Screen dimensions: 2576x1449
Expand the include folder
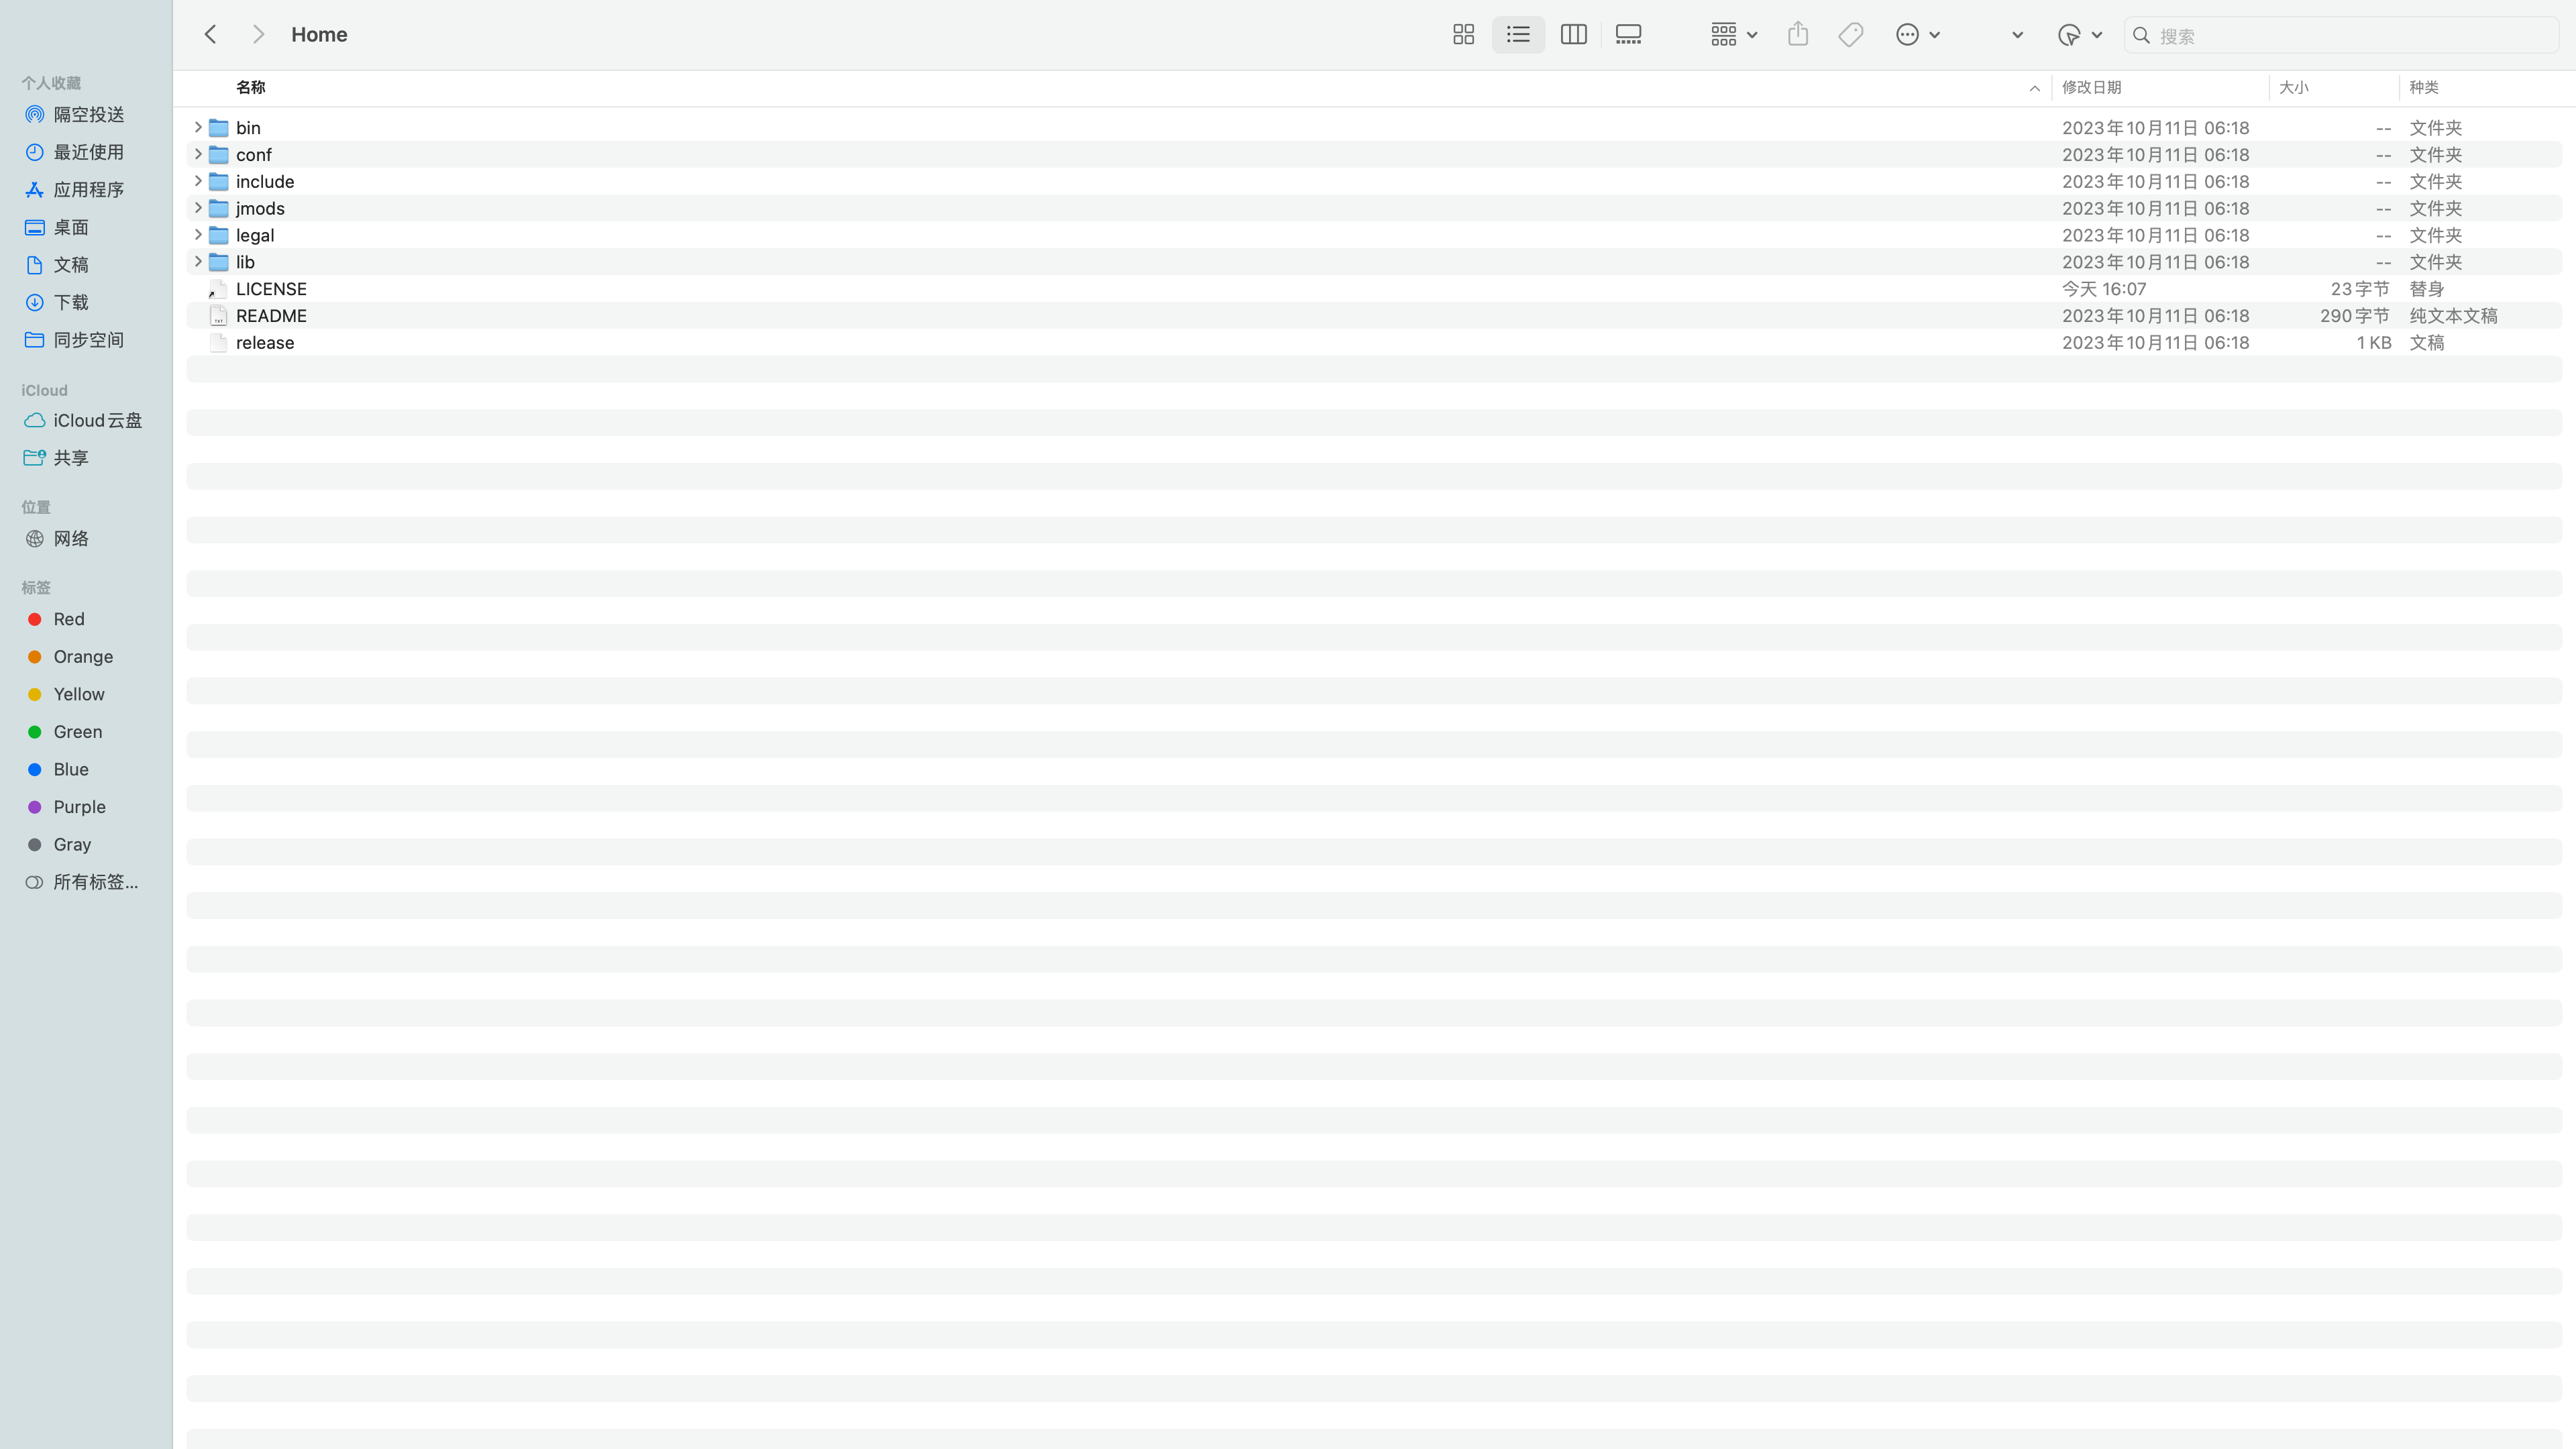pos(198,181)
